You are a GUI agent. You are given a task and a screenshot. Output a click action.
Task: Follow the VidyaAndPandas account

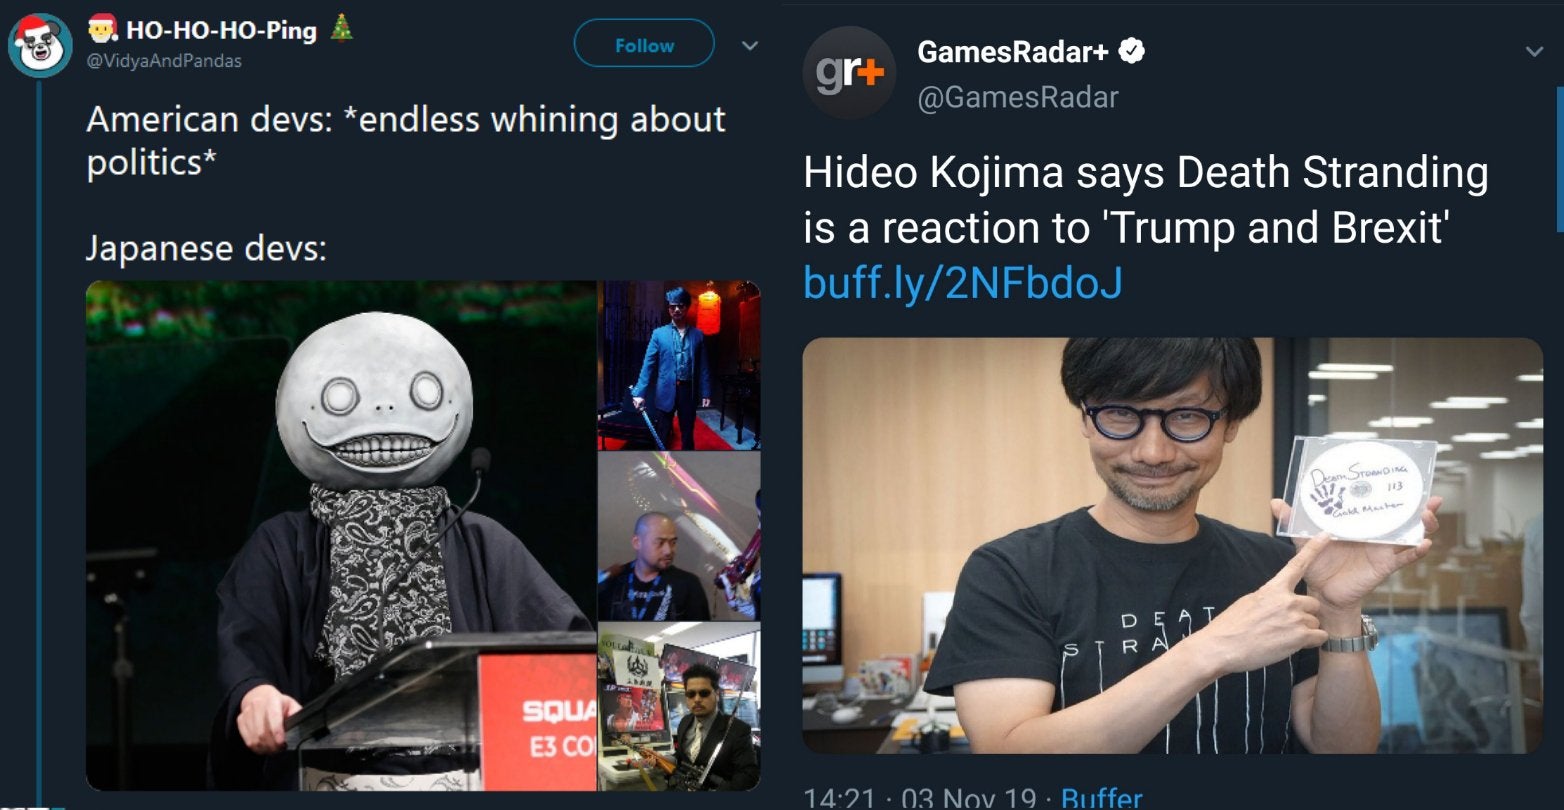click(644, 45)
